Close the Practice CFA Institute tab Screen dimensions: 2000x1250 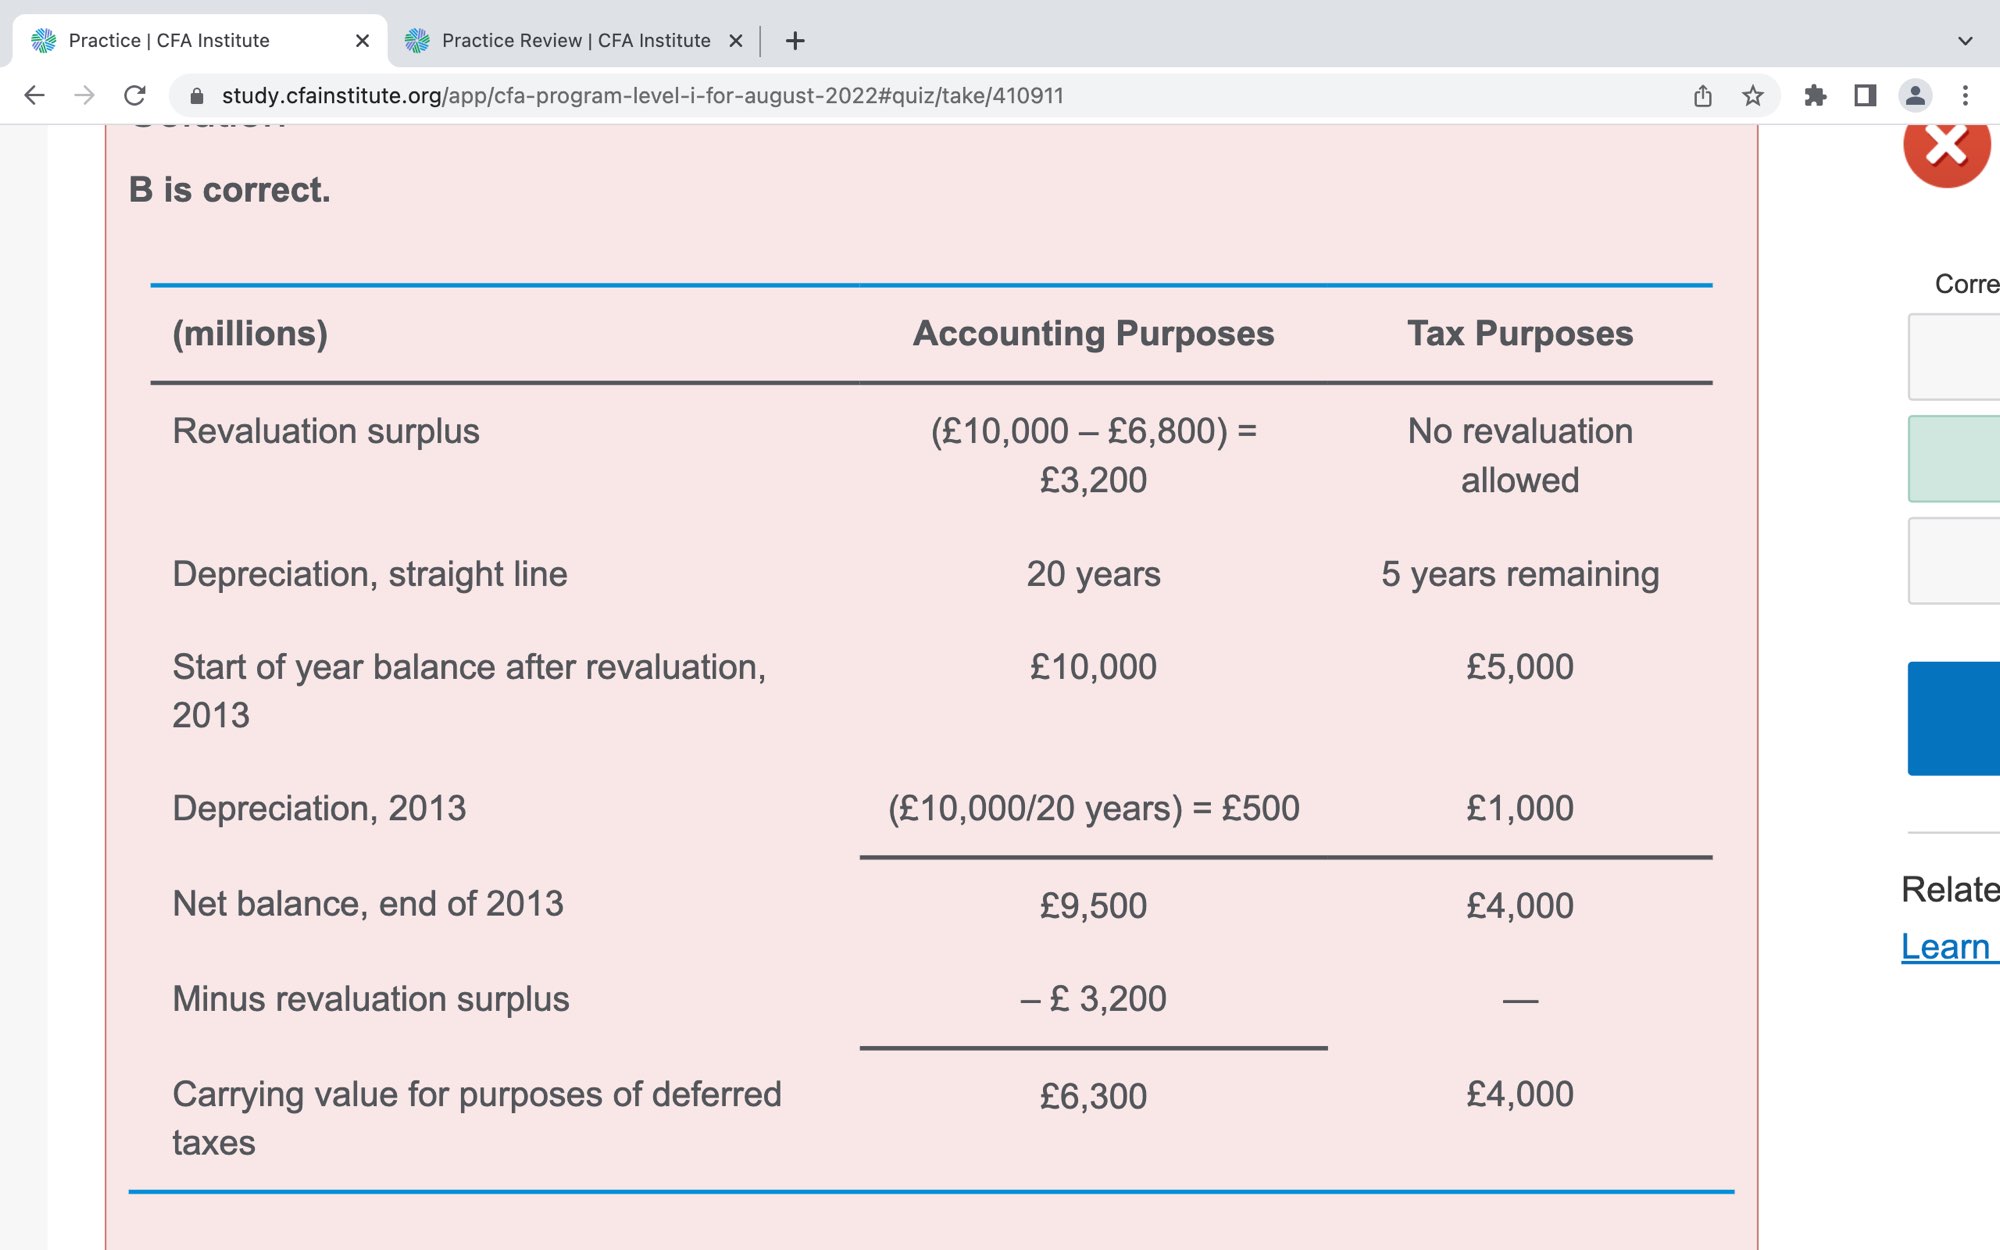[362, 41]
